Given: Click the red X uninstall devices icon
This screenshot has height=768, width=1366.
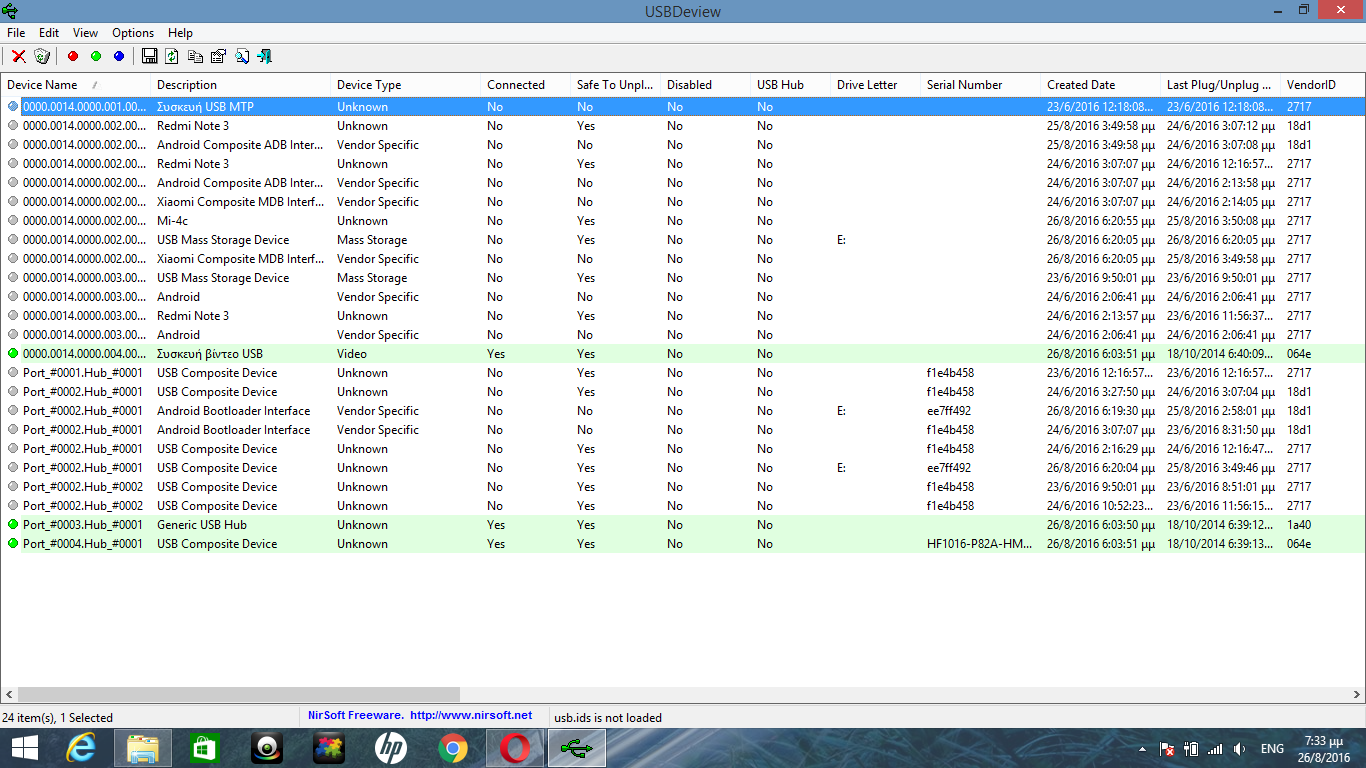Looking at the screenshot, I should point(18,57).
